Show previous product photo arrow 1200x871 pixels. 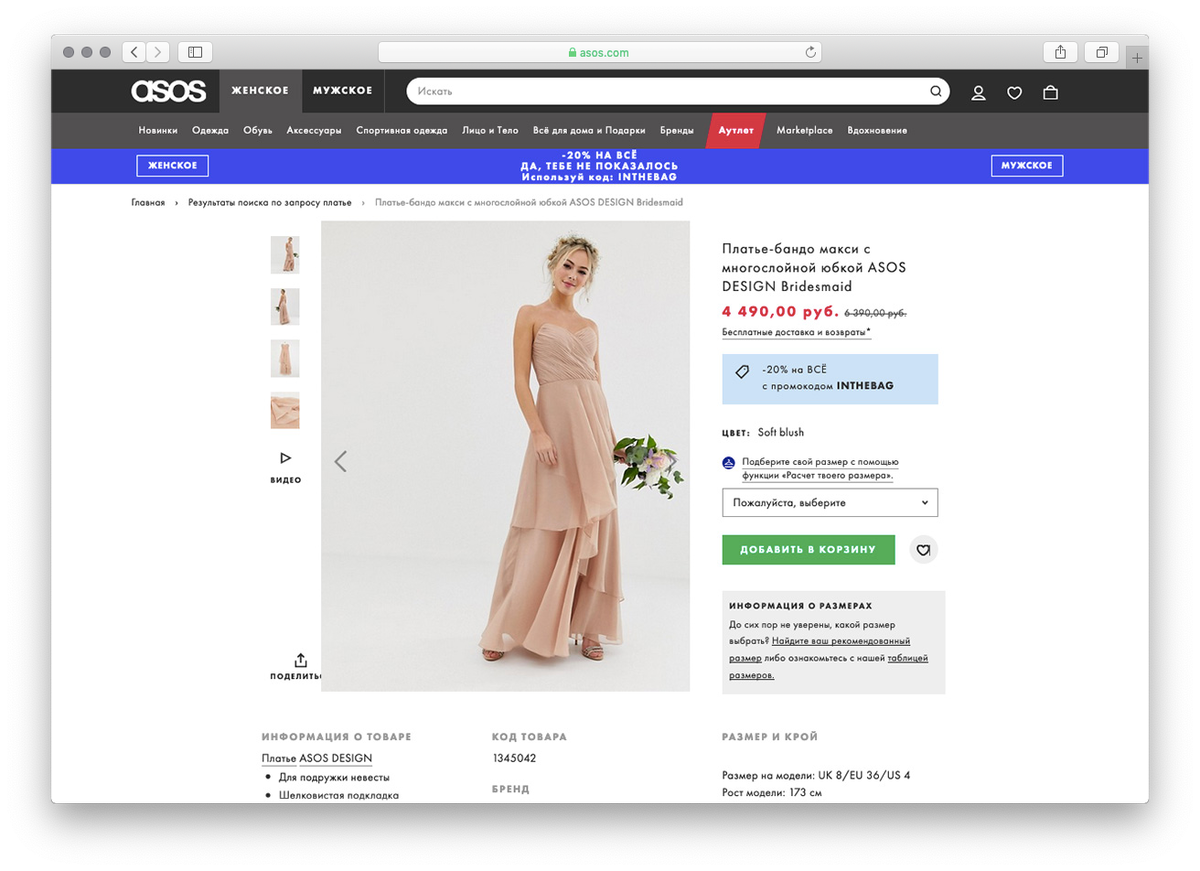pyautogui.click(x=341, y=461)
